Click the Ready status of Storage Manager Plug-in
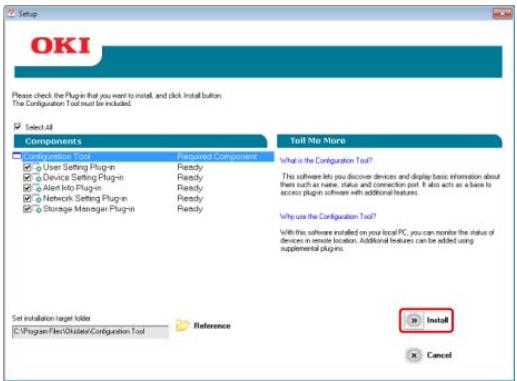The height and width of the screenshot is (381, 517). pos(190,209)
